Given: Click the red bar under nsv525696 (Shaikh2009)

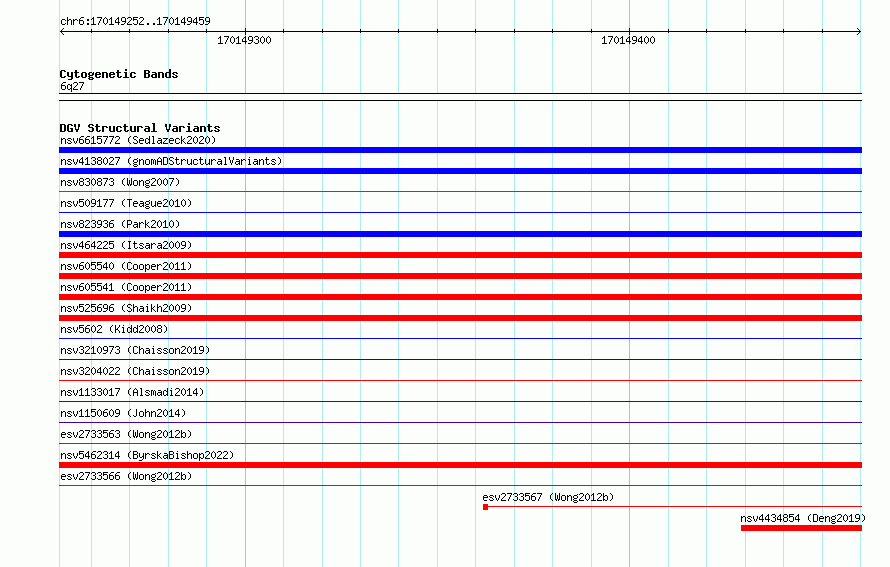Looking at the screenshot, I should coord(460,318).
